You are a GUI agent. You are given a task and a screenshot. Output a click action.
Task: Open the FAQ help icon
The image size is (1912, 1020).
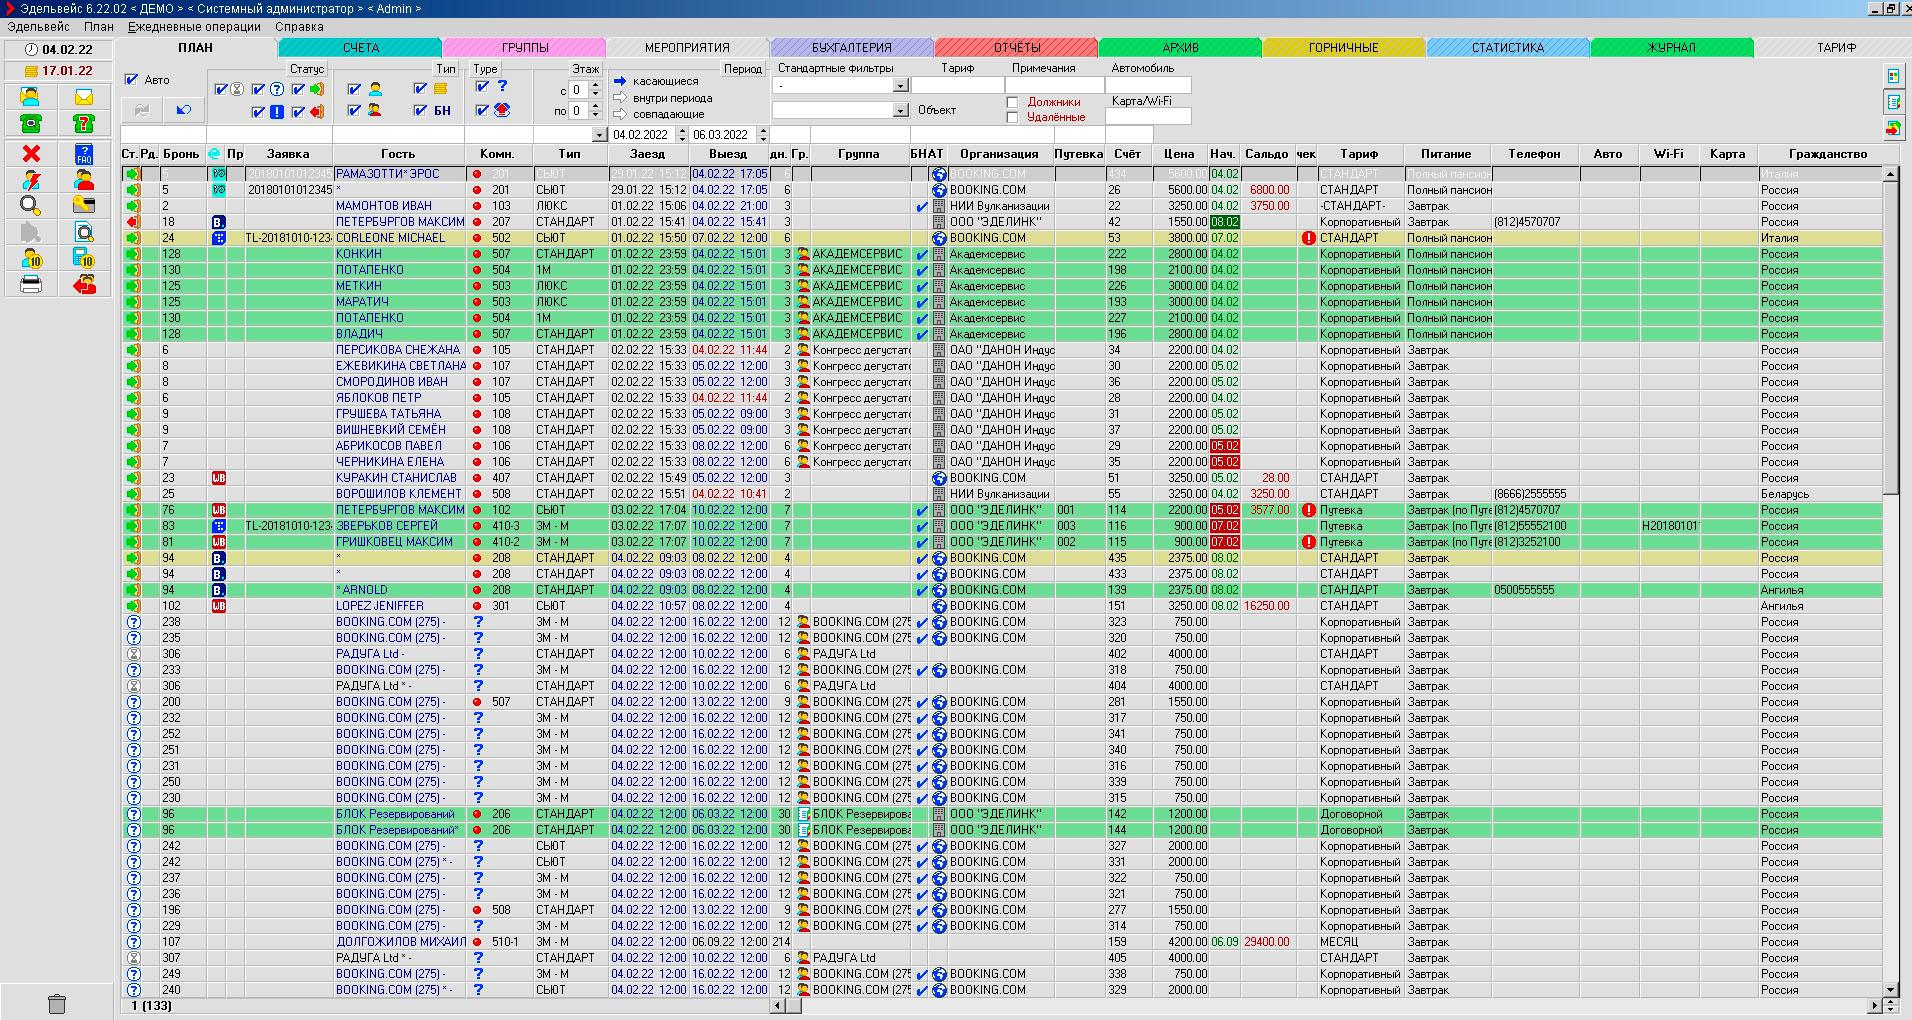pyautogui.click(x=84, y=153)
